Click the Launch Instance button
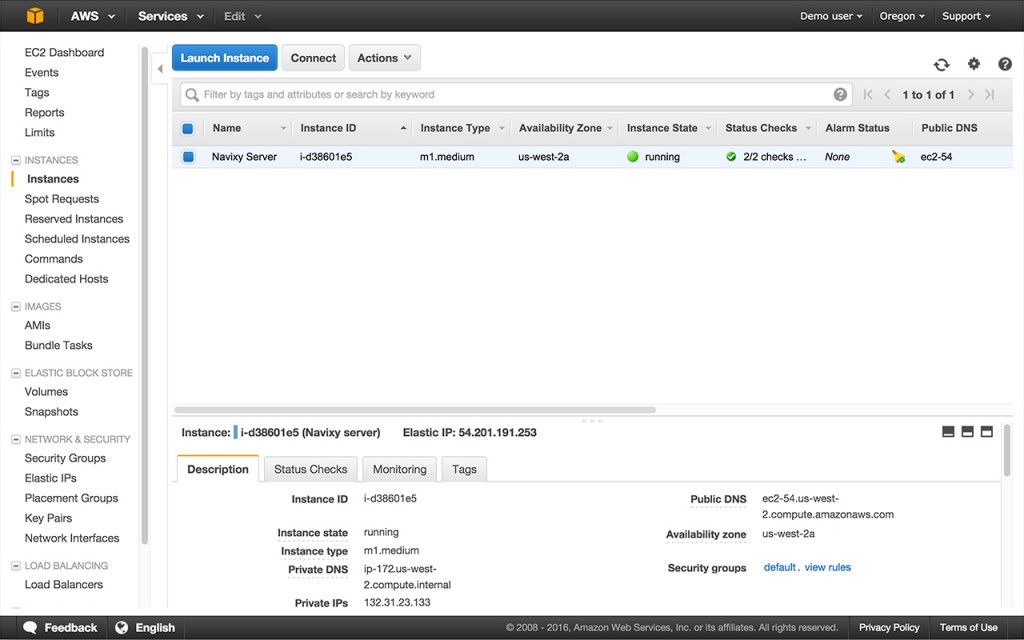This screenshot has width=1024, height=640. coord(225,57)
